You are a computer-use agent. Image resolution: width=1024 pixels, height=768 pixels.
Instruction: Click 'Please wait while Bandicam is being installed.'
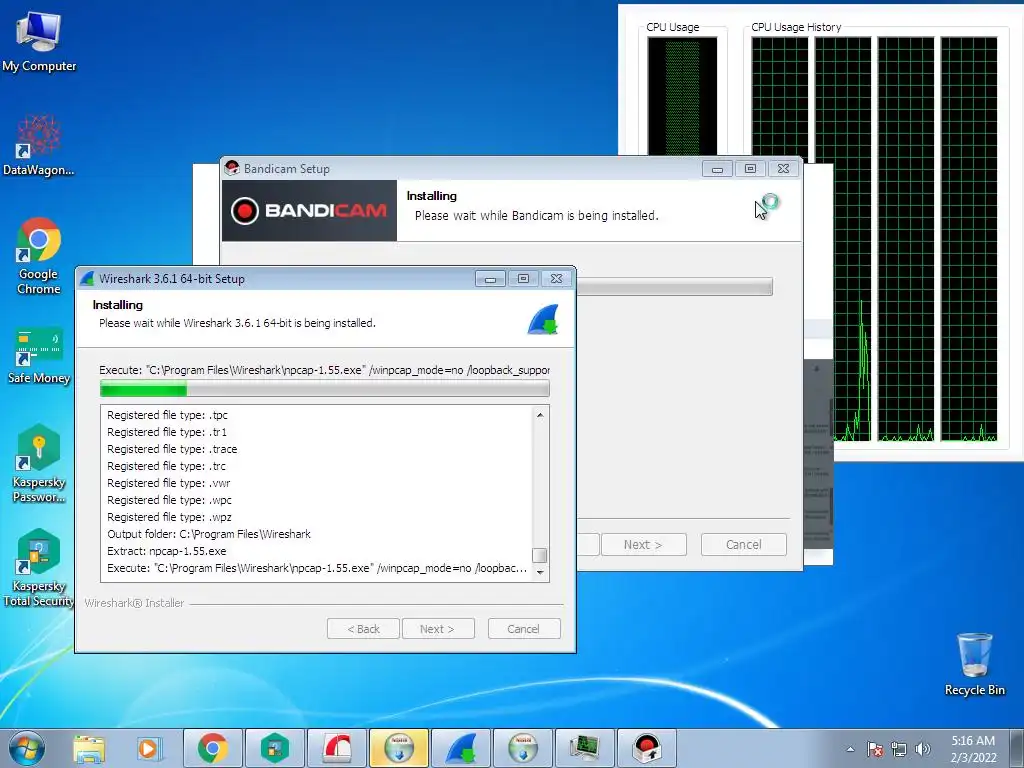pos(536,216)
